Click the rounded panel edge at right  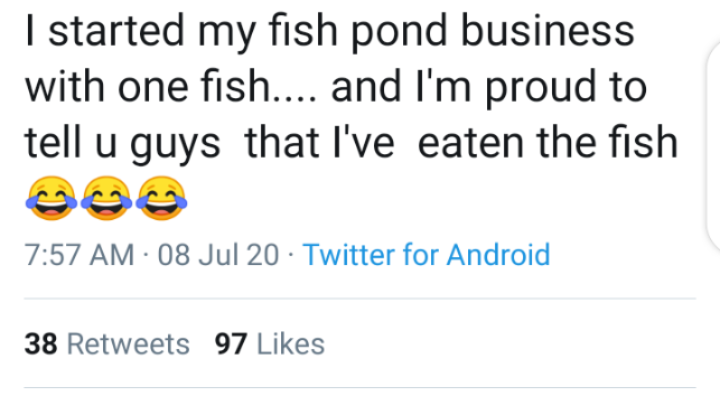pyautogui.click(x=713, y=147)
